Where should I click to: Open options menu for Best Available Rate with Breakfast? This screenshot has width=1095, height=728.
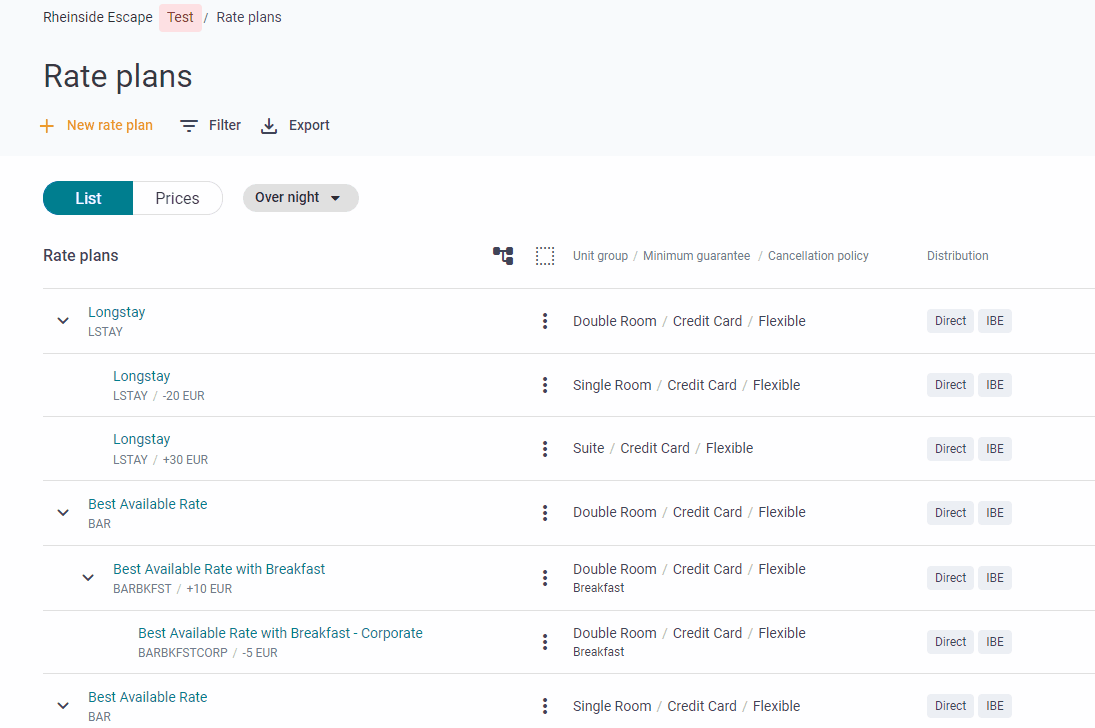point(545,578)
